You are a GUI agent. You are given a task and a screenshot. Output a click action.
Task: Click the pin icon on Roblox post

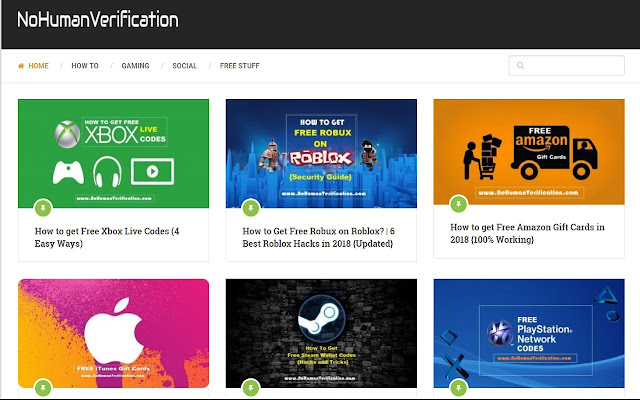(x=251, y=208)
